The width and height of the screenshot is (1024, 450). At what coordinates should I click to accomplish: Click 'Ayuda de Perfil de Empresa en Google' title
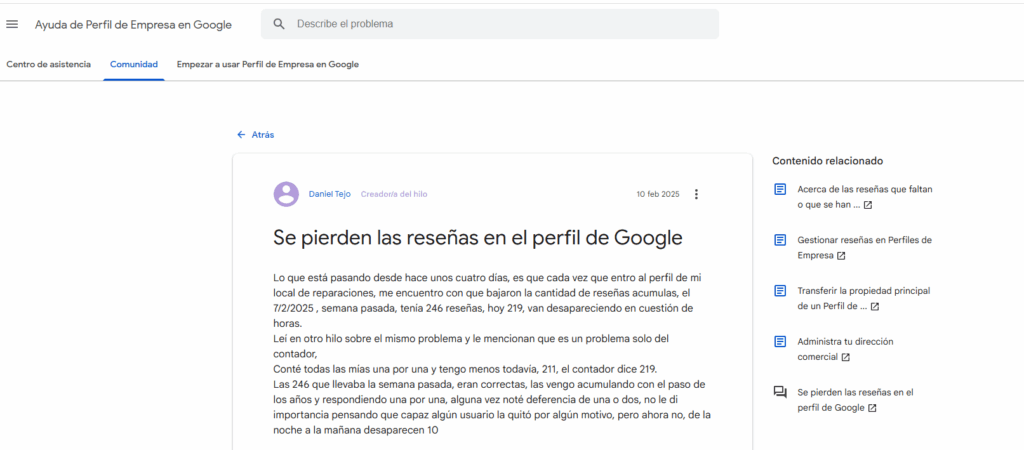133,25
